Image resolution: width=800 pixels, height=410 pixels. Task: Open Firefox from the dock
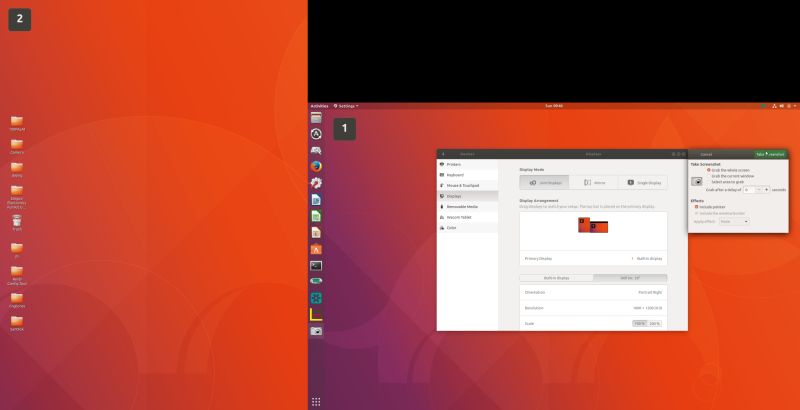[x=316, y=167]
